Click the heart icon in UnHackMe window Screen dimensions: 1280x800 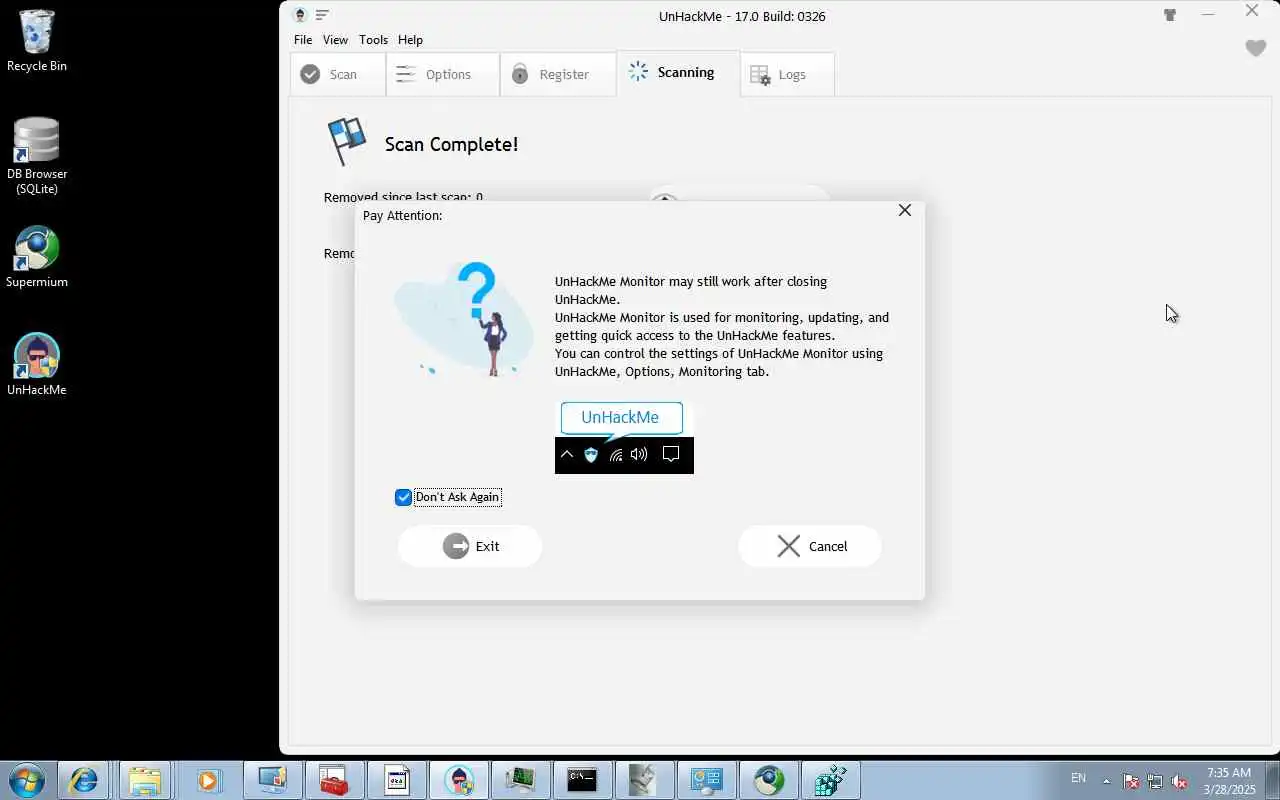click(1256, 48)
